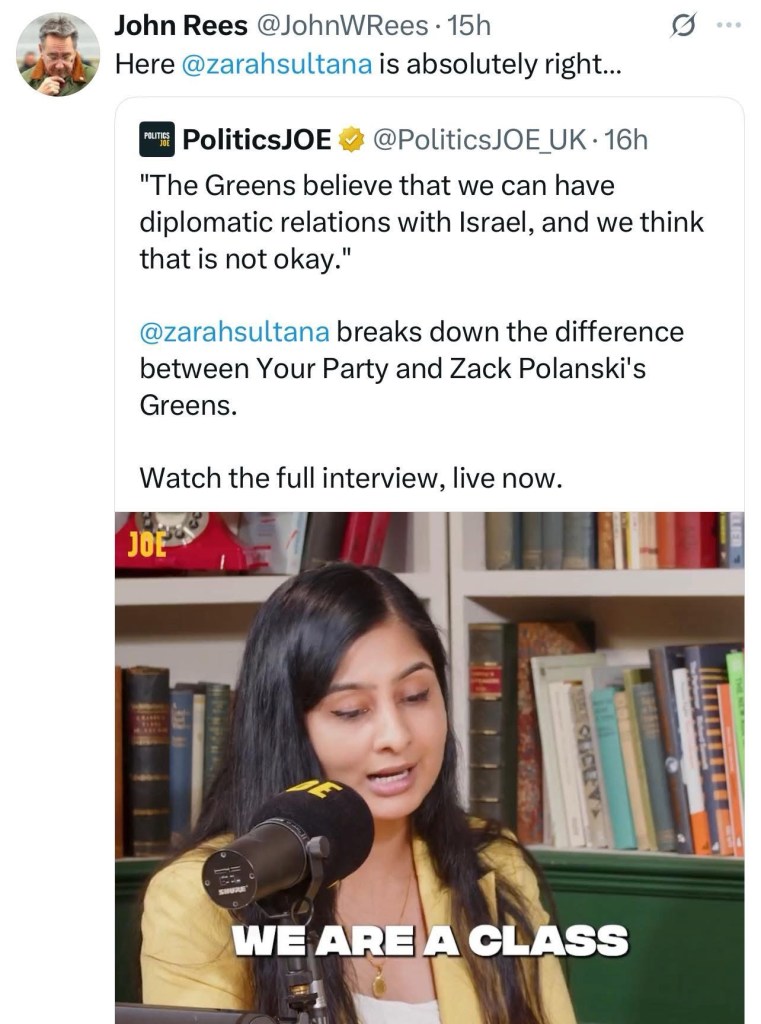Click "Watch the full interview, live now."

point(351,478)
